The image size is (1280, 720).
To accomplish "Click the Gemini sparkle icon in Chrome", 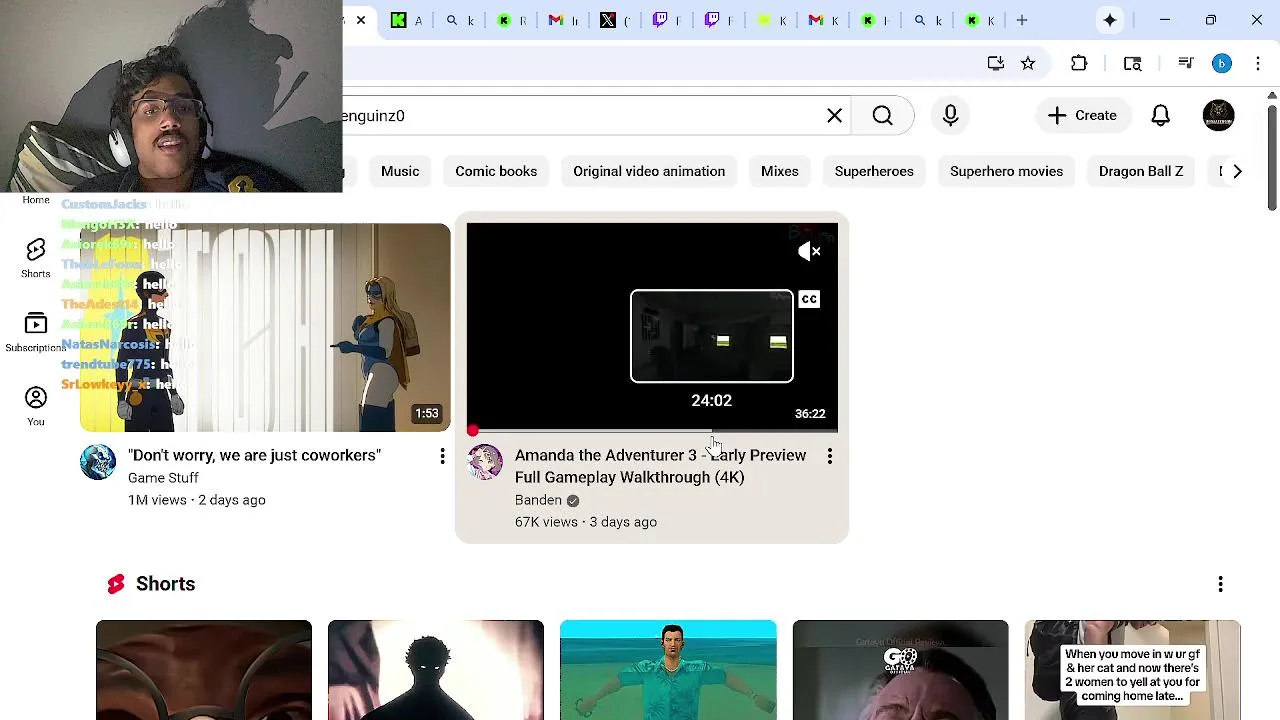I will click(1110, 20).
